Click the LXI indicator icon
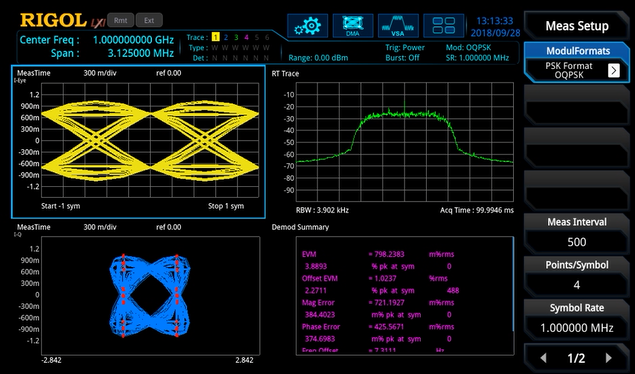Image resolution: width=635 pixels, height=374 pixels. point(98,23)
